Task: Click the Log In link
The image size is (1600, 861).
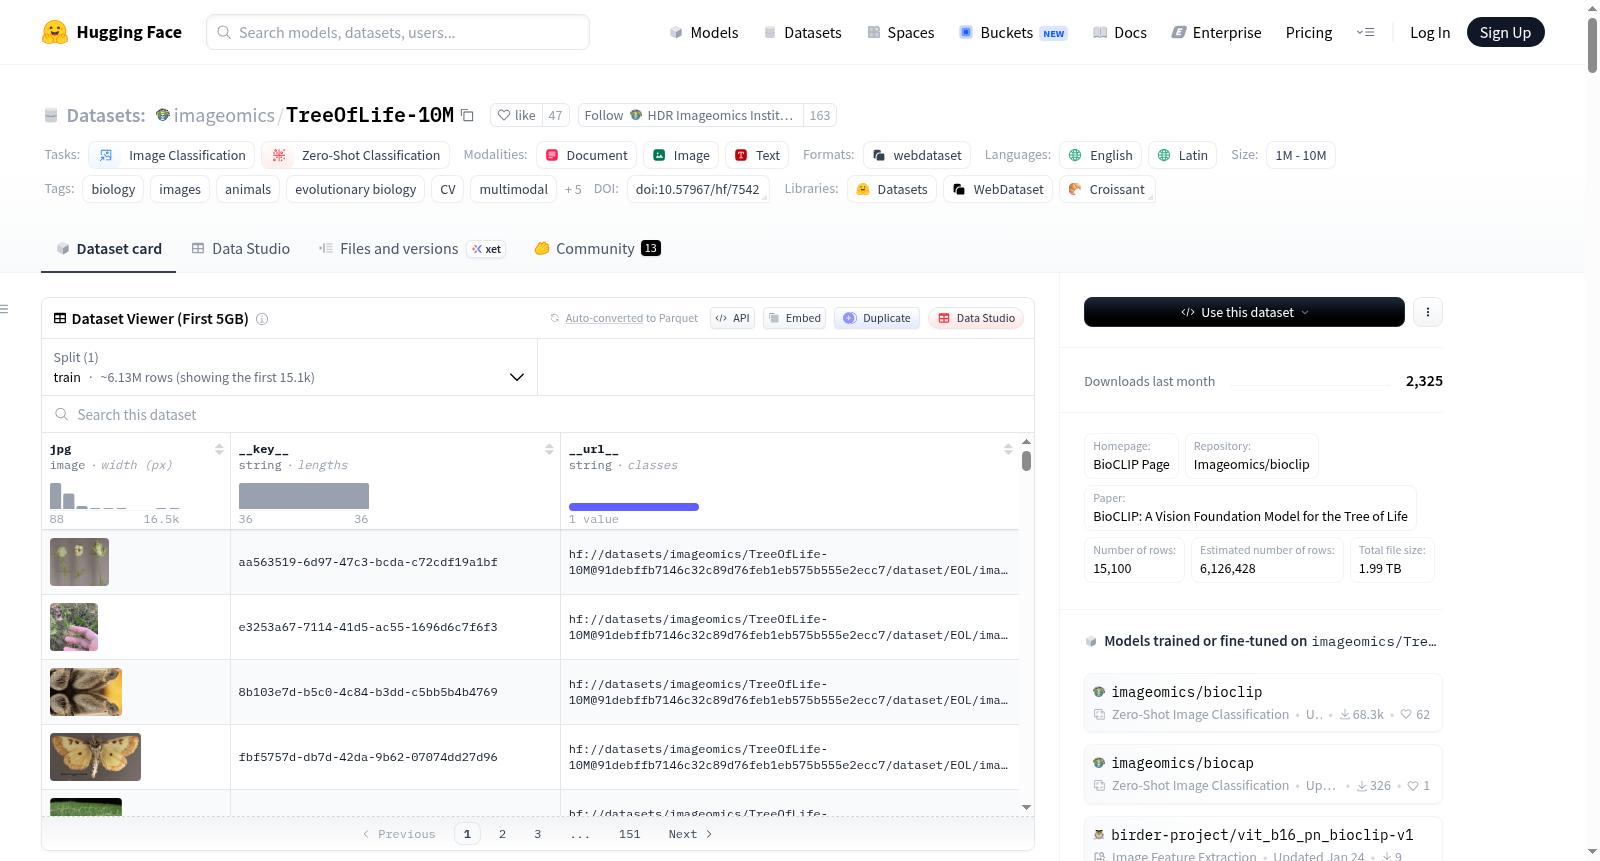Action: (x=1430, y=33)
